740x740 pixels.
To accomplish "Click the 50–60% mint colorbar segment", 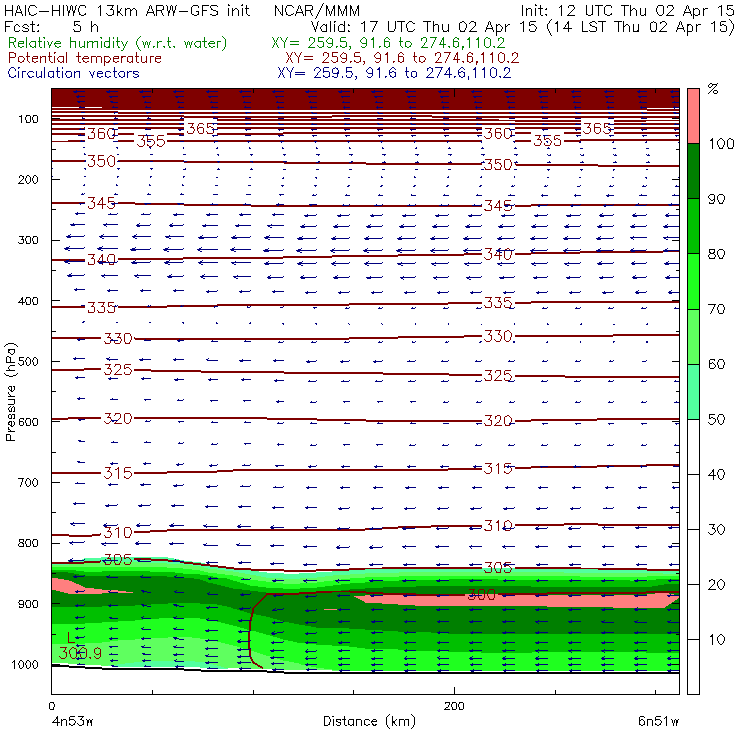I will coord(693,392).
